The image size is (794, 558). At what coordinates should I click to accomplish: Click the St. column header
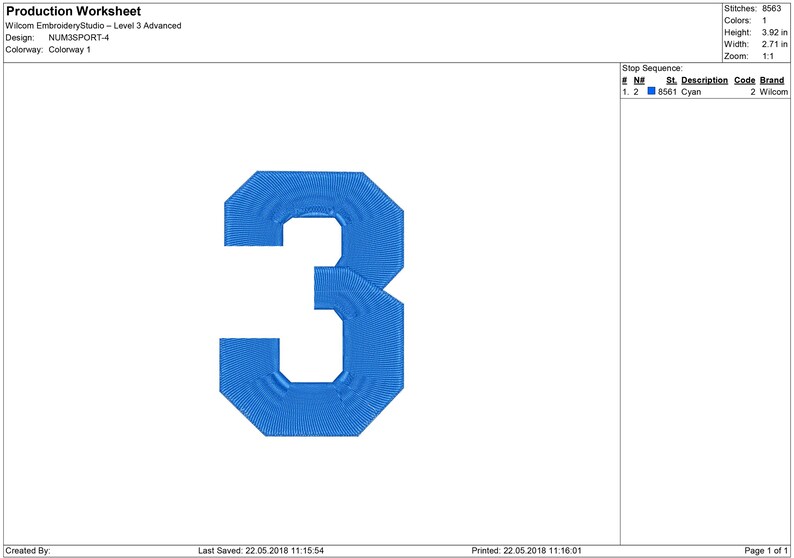click(x=671, y=80)
